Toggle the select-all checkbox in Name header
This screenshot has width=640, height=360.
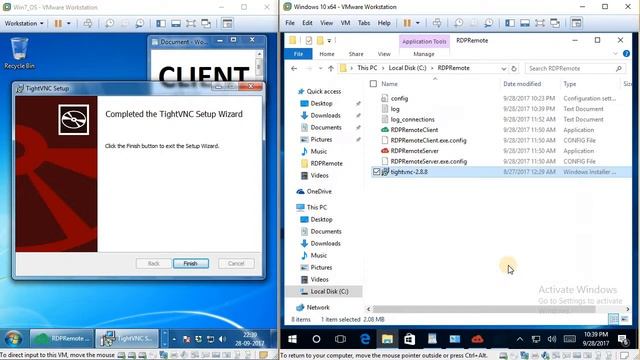point(373,84)
